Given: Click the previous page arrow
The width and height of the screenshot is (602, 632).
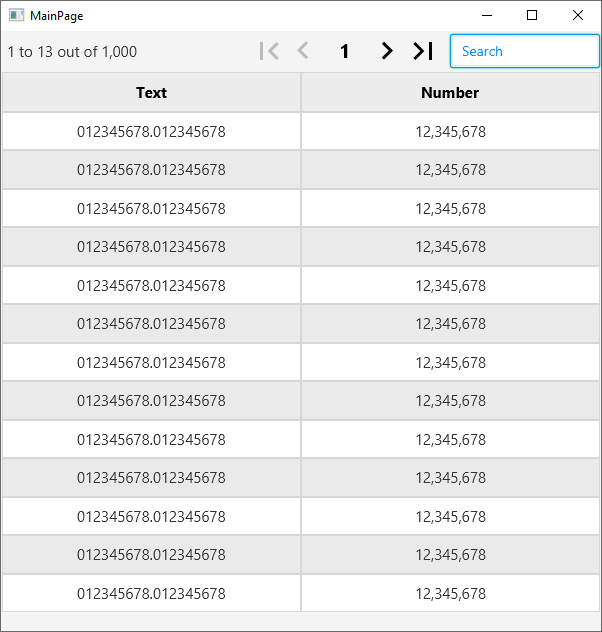Looking at the screenshot, I should [303, 51].
